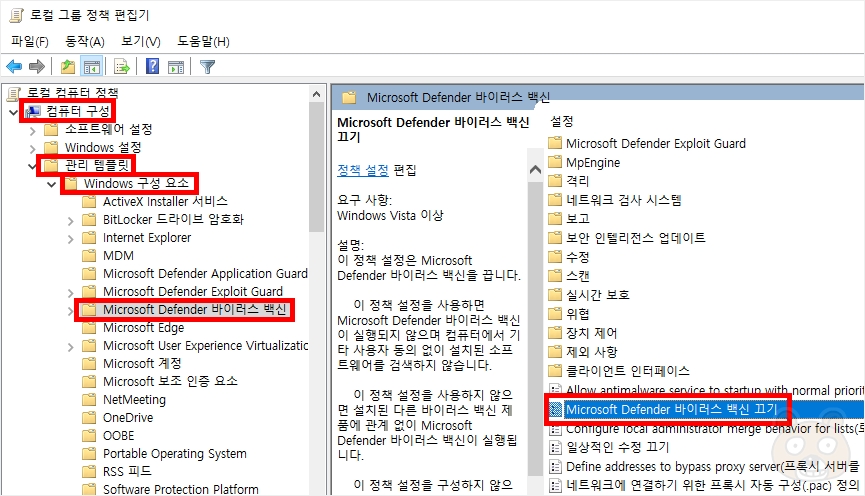Select 로컬 컴퓨터 정책 root item
Viewport: 865px width, 496px height.
tap(73, 93)
